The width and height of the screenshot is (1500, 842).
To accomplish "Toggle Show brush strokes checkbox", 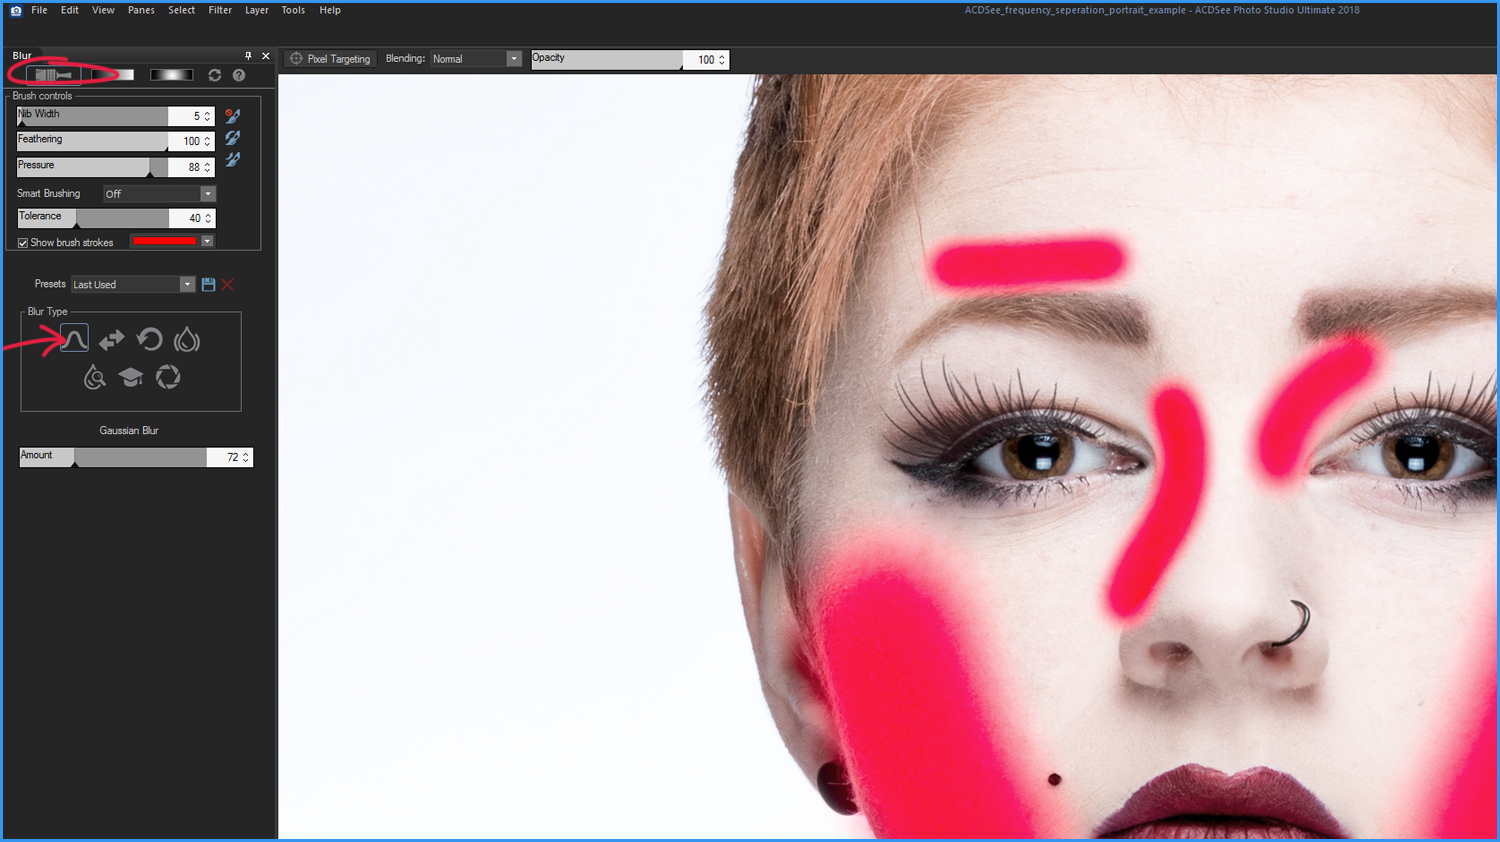I will (23, 243).
